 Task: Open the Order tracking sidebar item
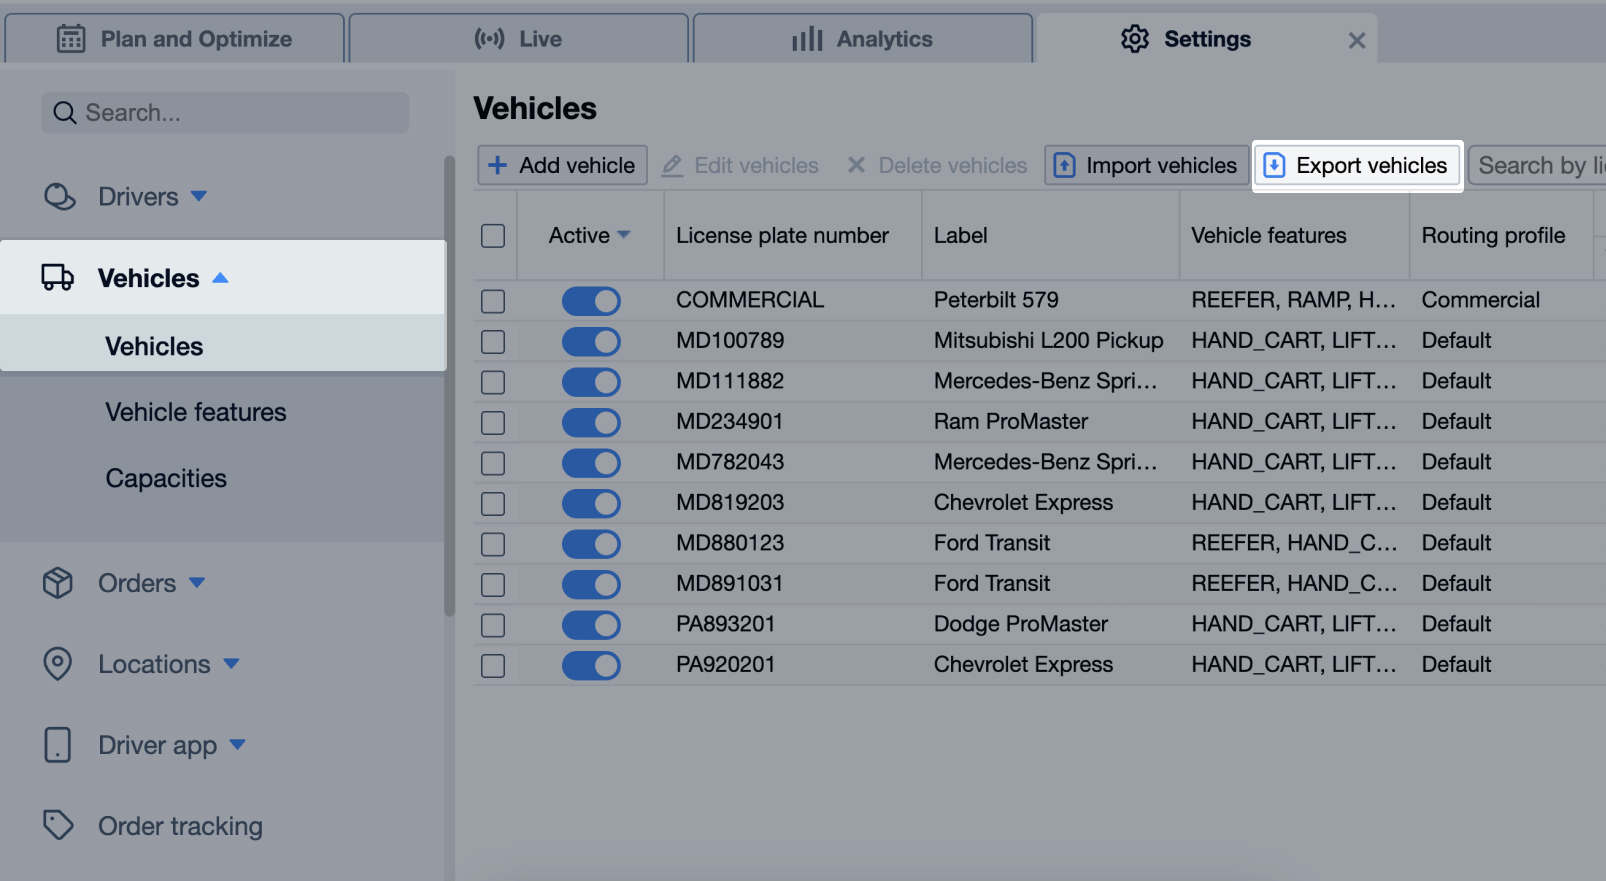pos(180,826)
